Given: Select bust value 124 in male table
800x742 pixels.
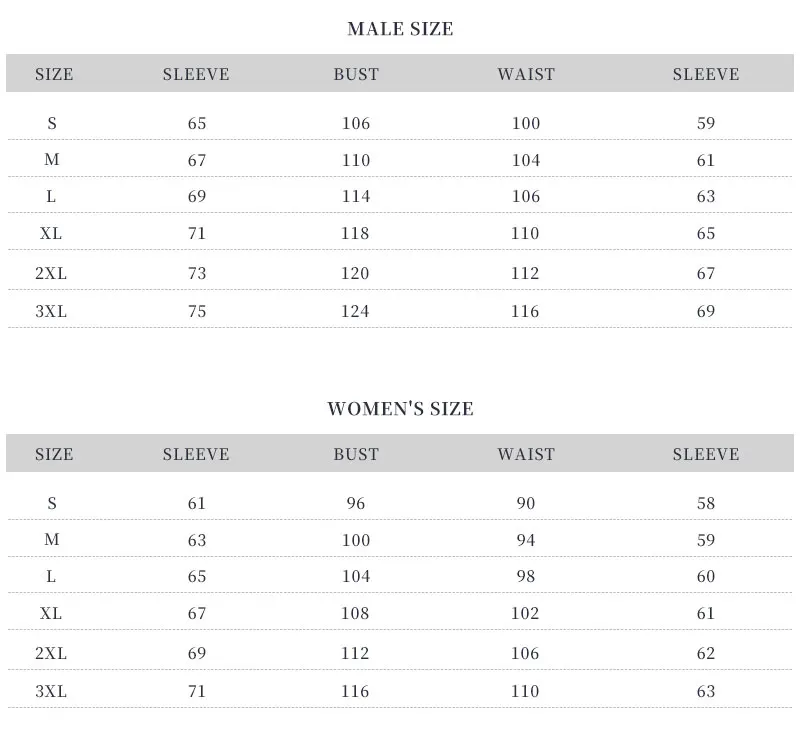Looking at the screenshot, I should pos(355,311).
